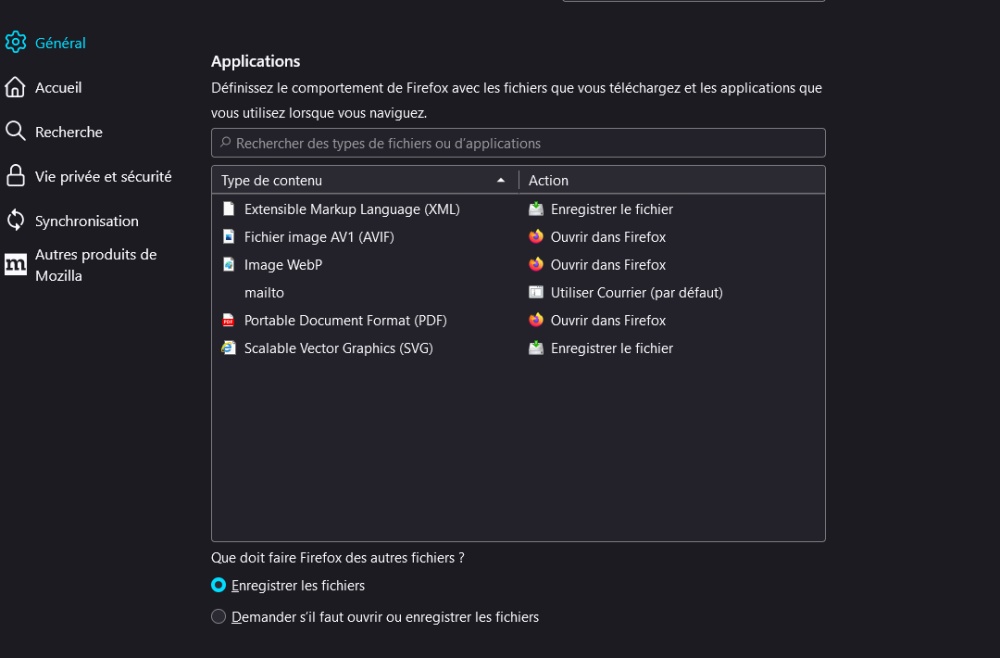
Task: Open action dropdown for Extensible Markup Language
Action: (x=611, y=209)
